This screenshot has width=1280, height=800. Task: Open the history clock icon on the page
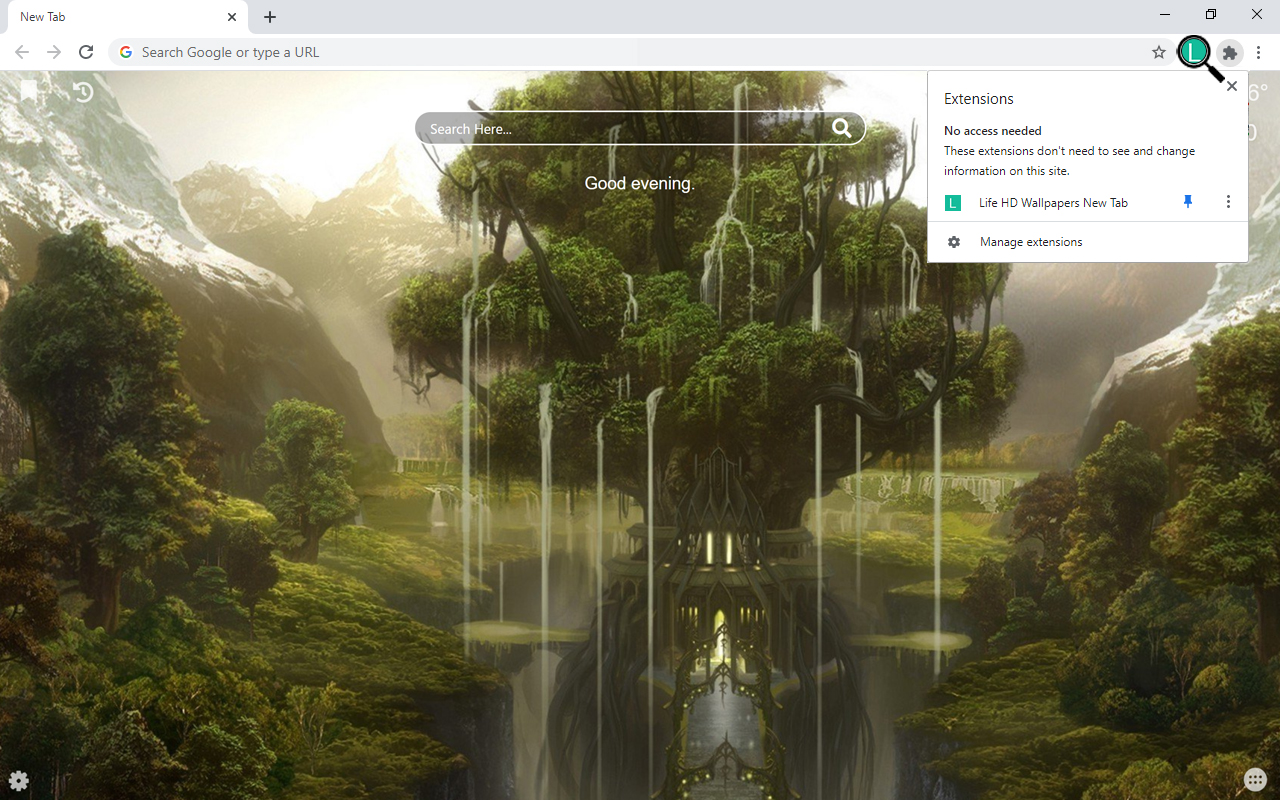pos(83,92)
